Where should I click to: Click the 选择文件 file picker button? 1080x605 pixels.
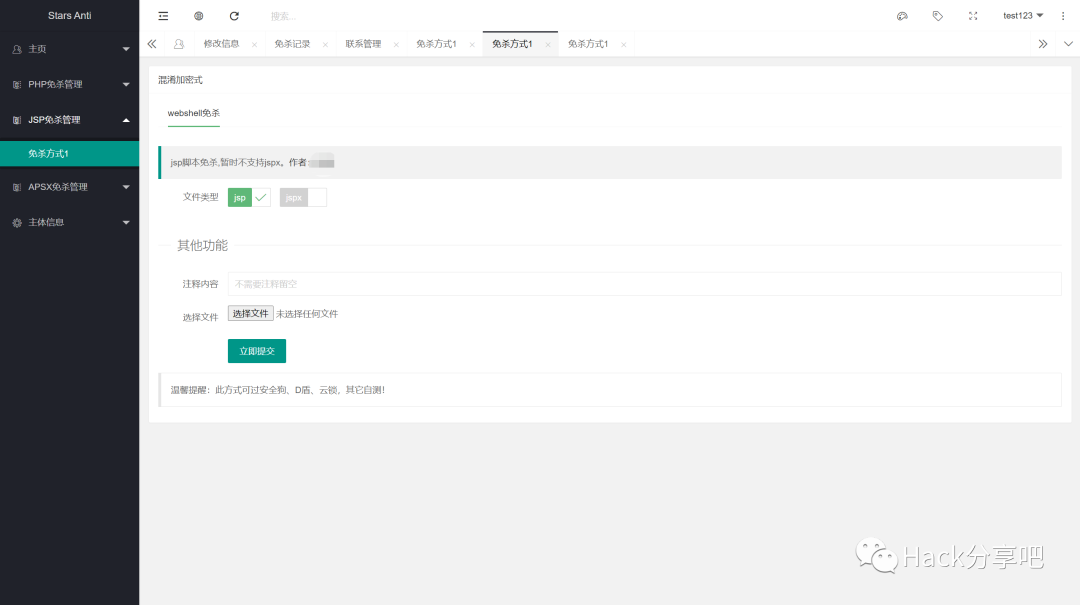pos(250,313)
